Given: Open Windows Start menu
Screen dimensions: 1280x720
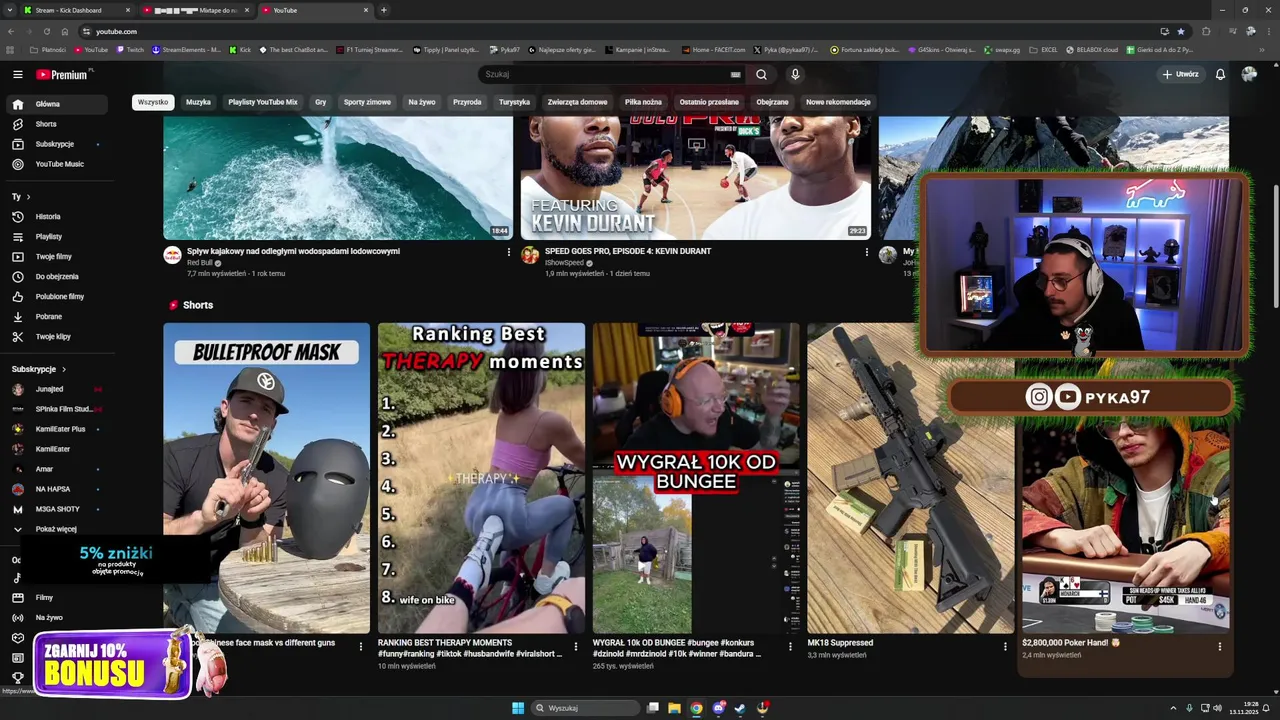Looking at the screenshot, I should pos(518,708).
